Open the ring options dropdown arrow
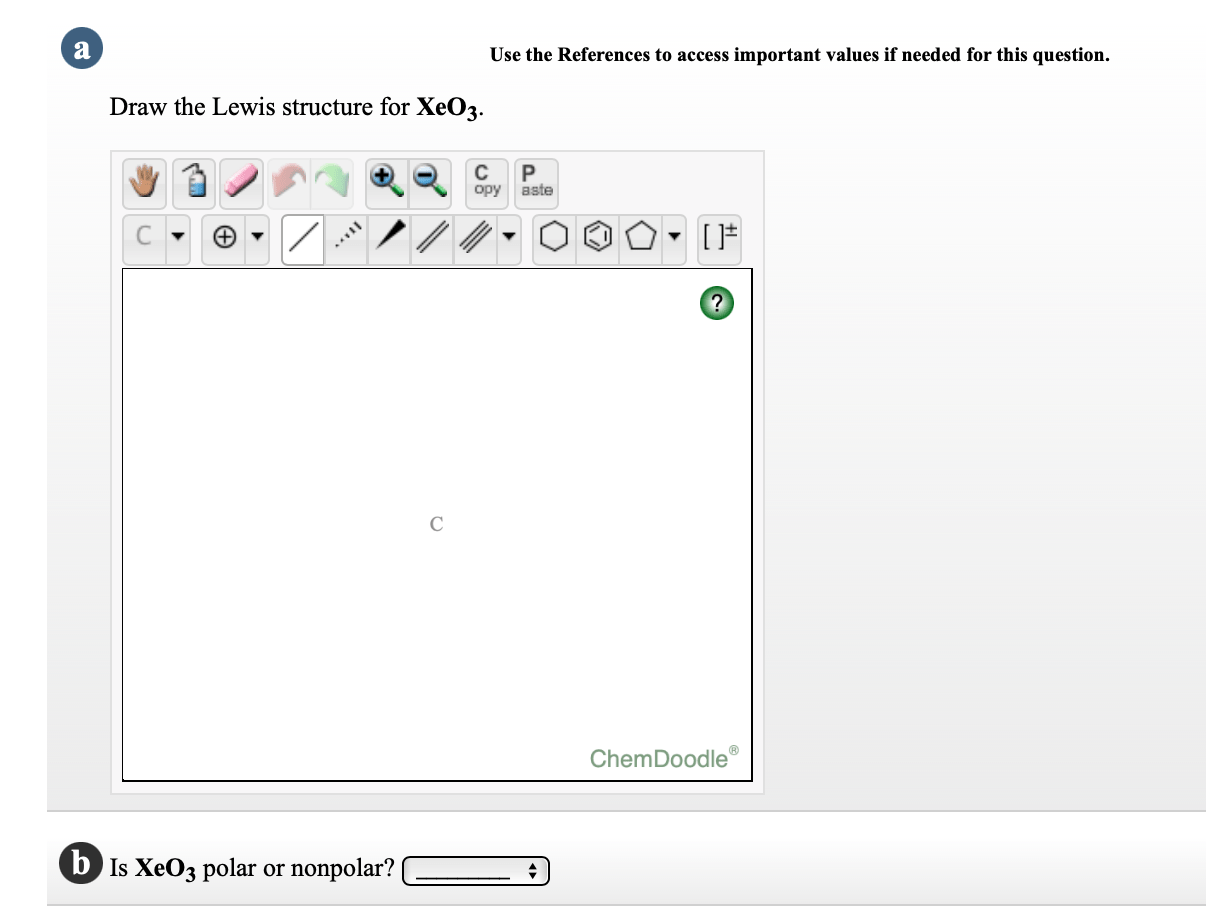This screenshot has width=1206, height=920. tap(674, 240)
